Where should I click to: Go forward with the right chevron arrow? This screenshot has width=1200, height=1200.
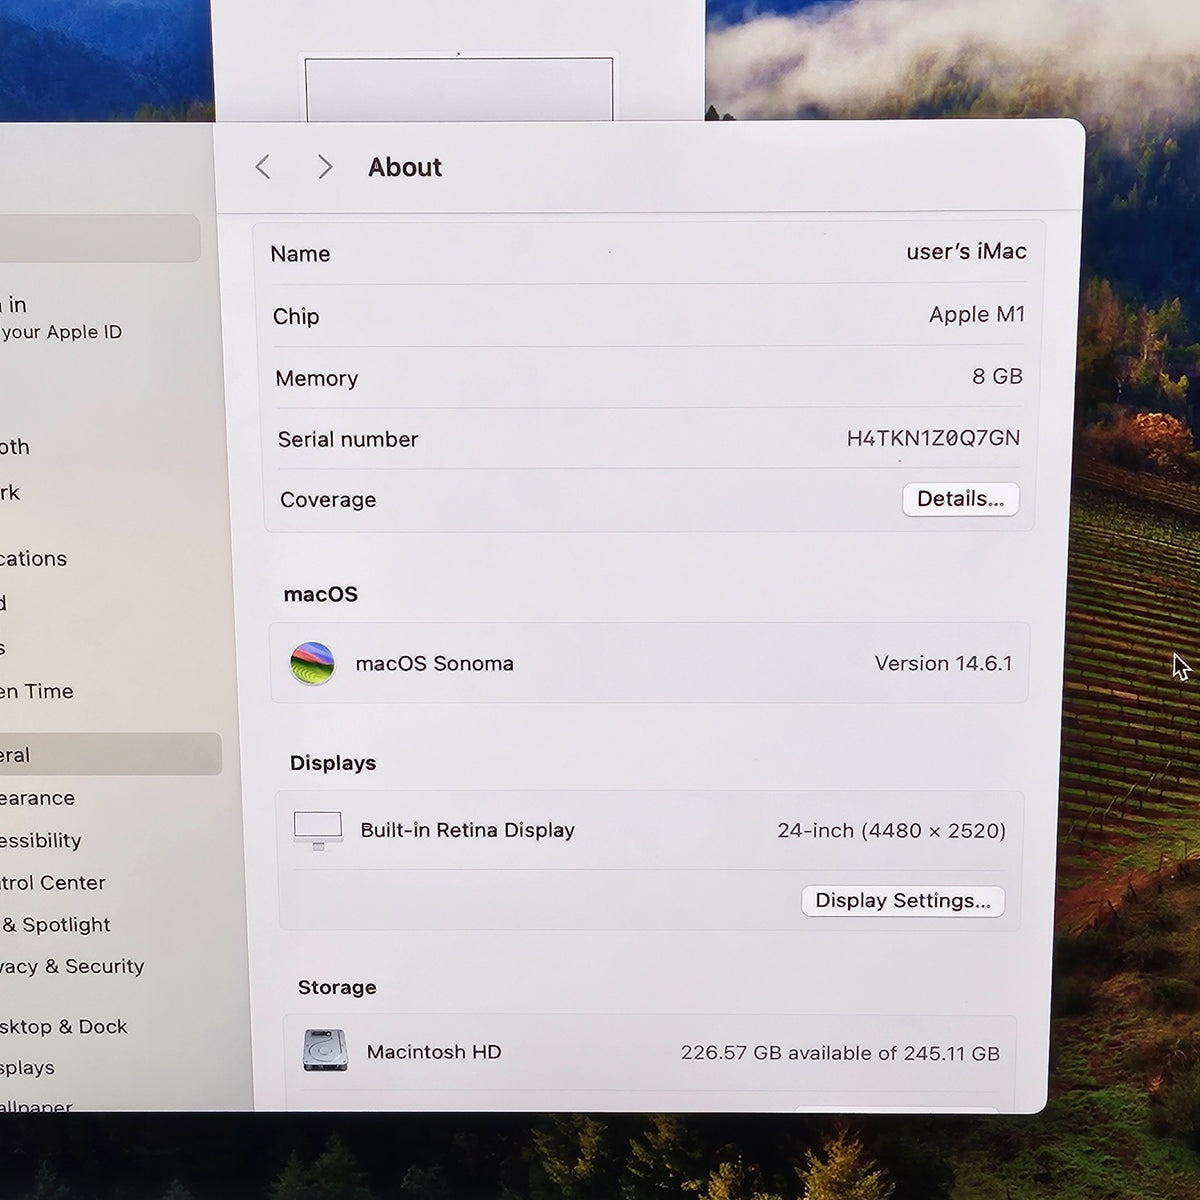coord(324,167)
